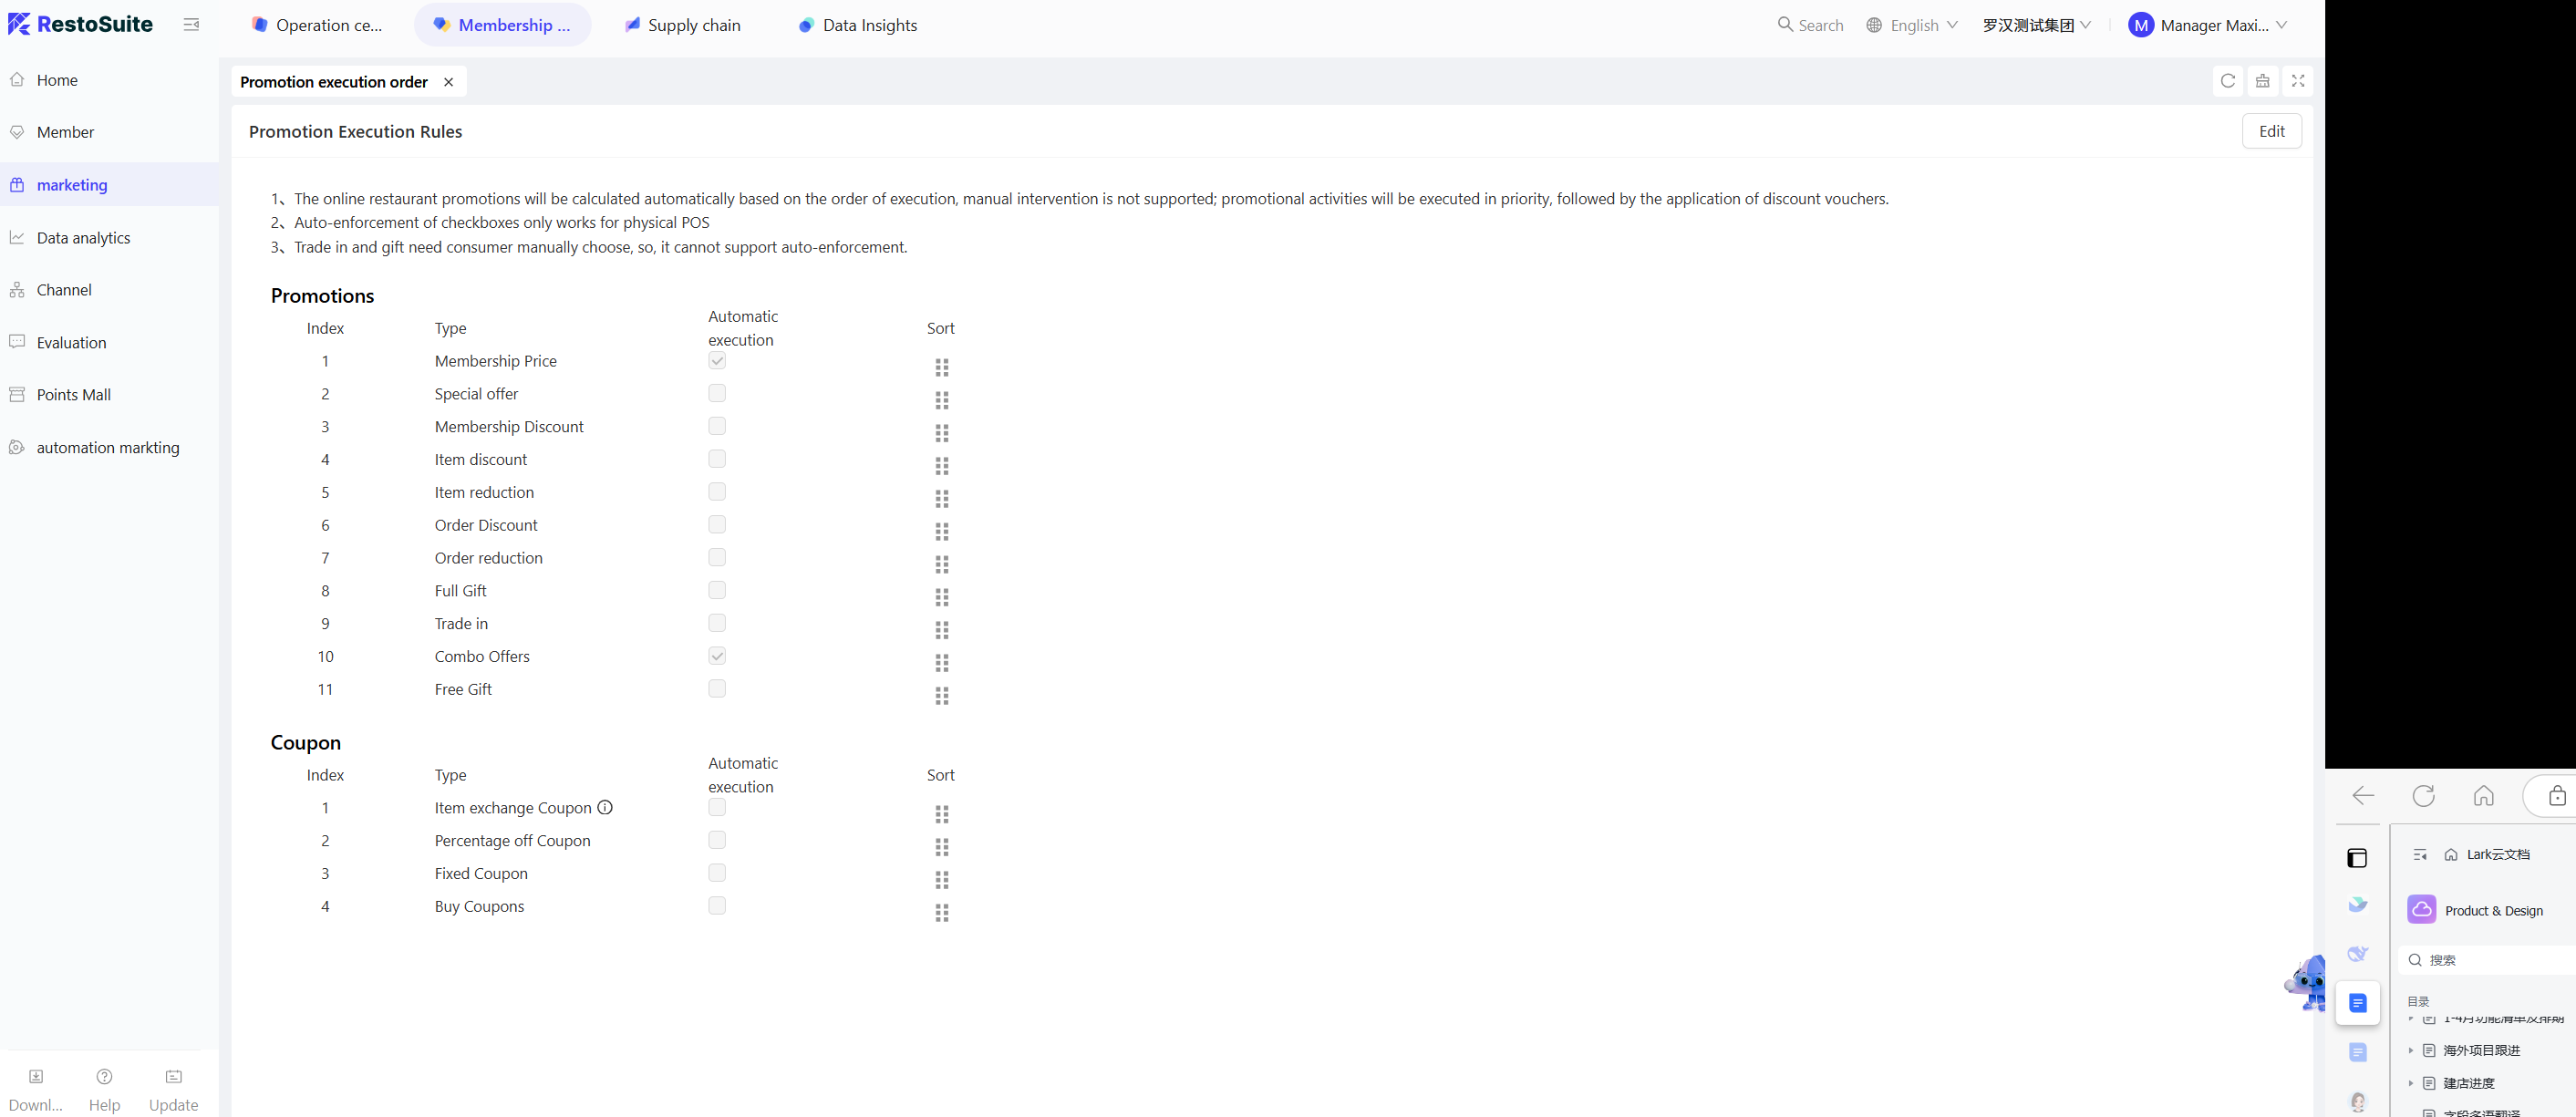
Task: Click the Download icon in sidebar
Action: click(x=36, y=1077)
